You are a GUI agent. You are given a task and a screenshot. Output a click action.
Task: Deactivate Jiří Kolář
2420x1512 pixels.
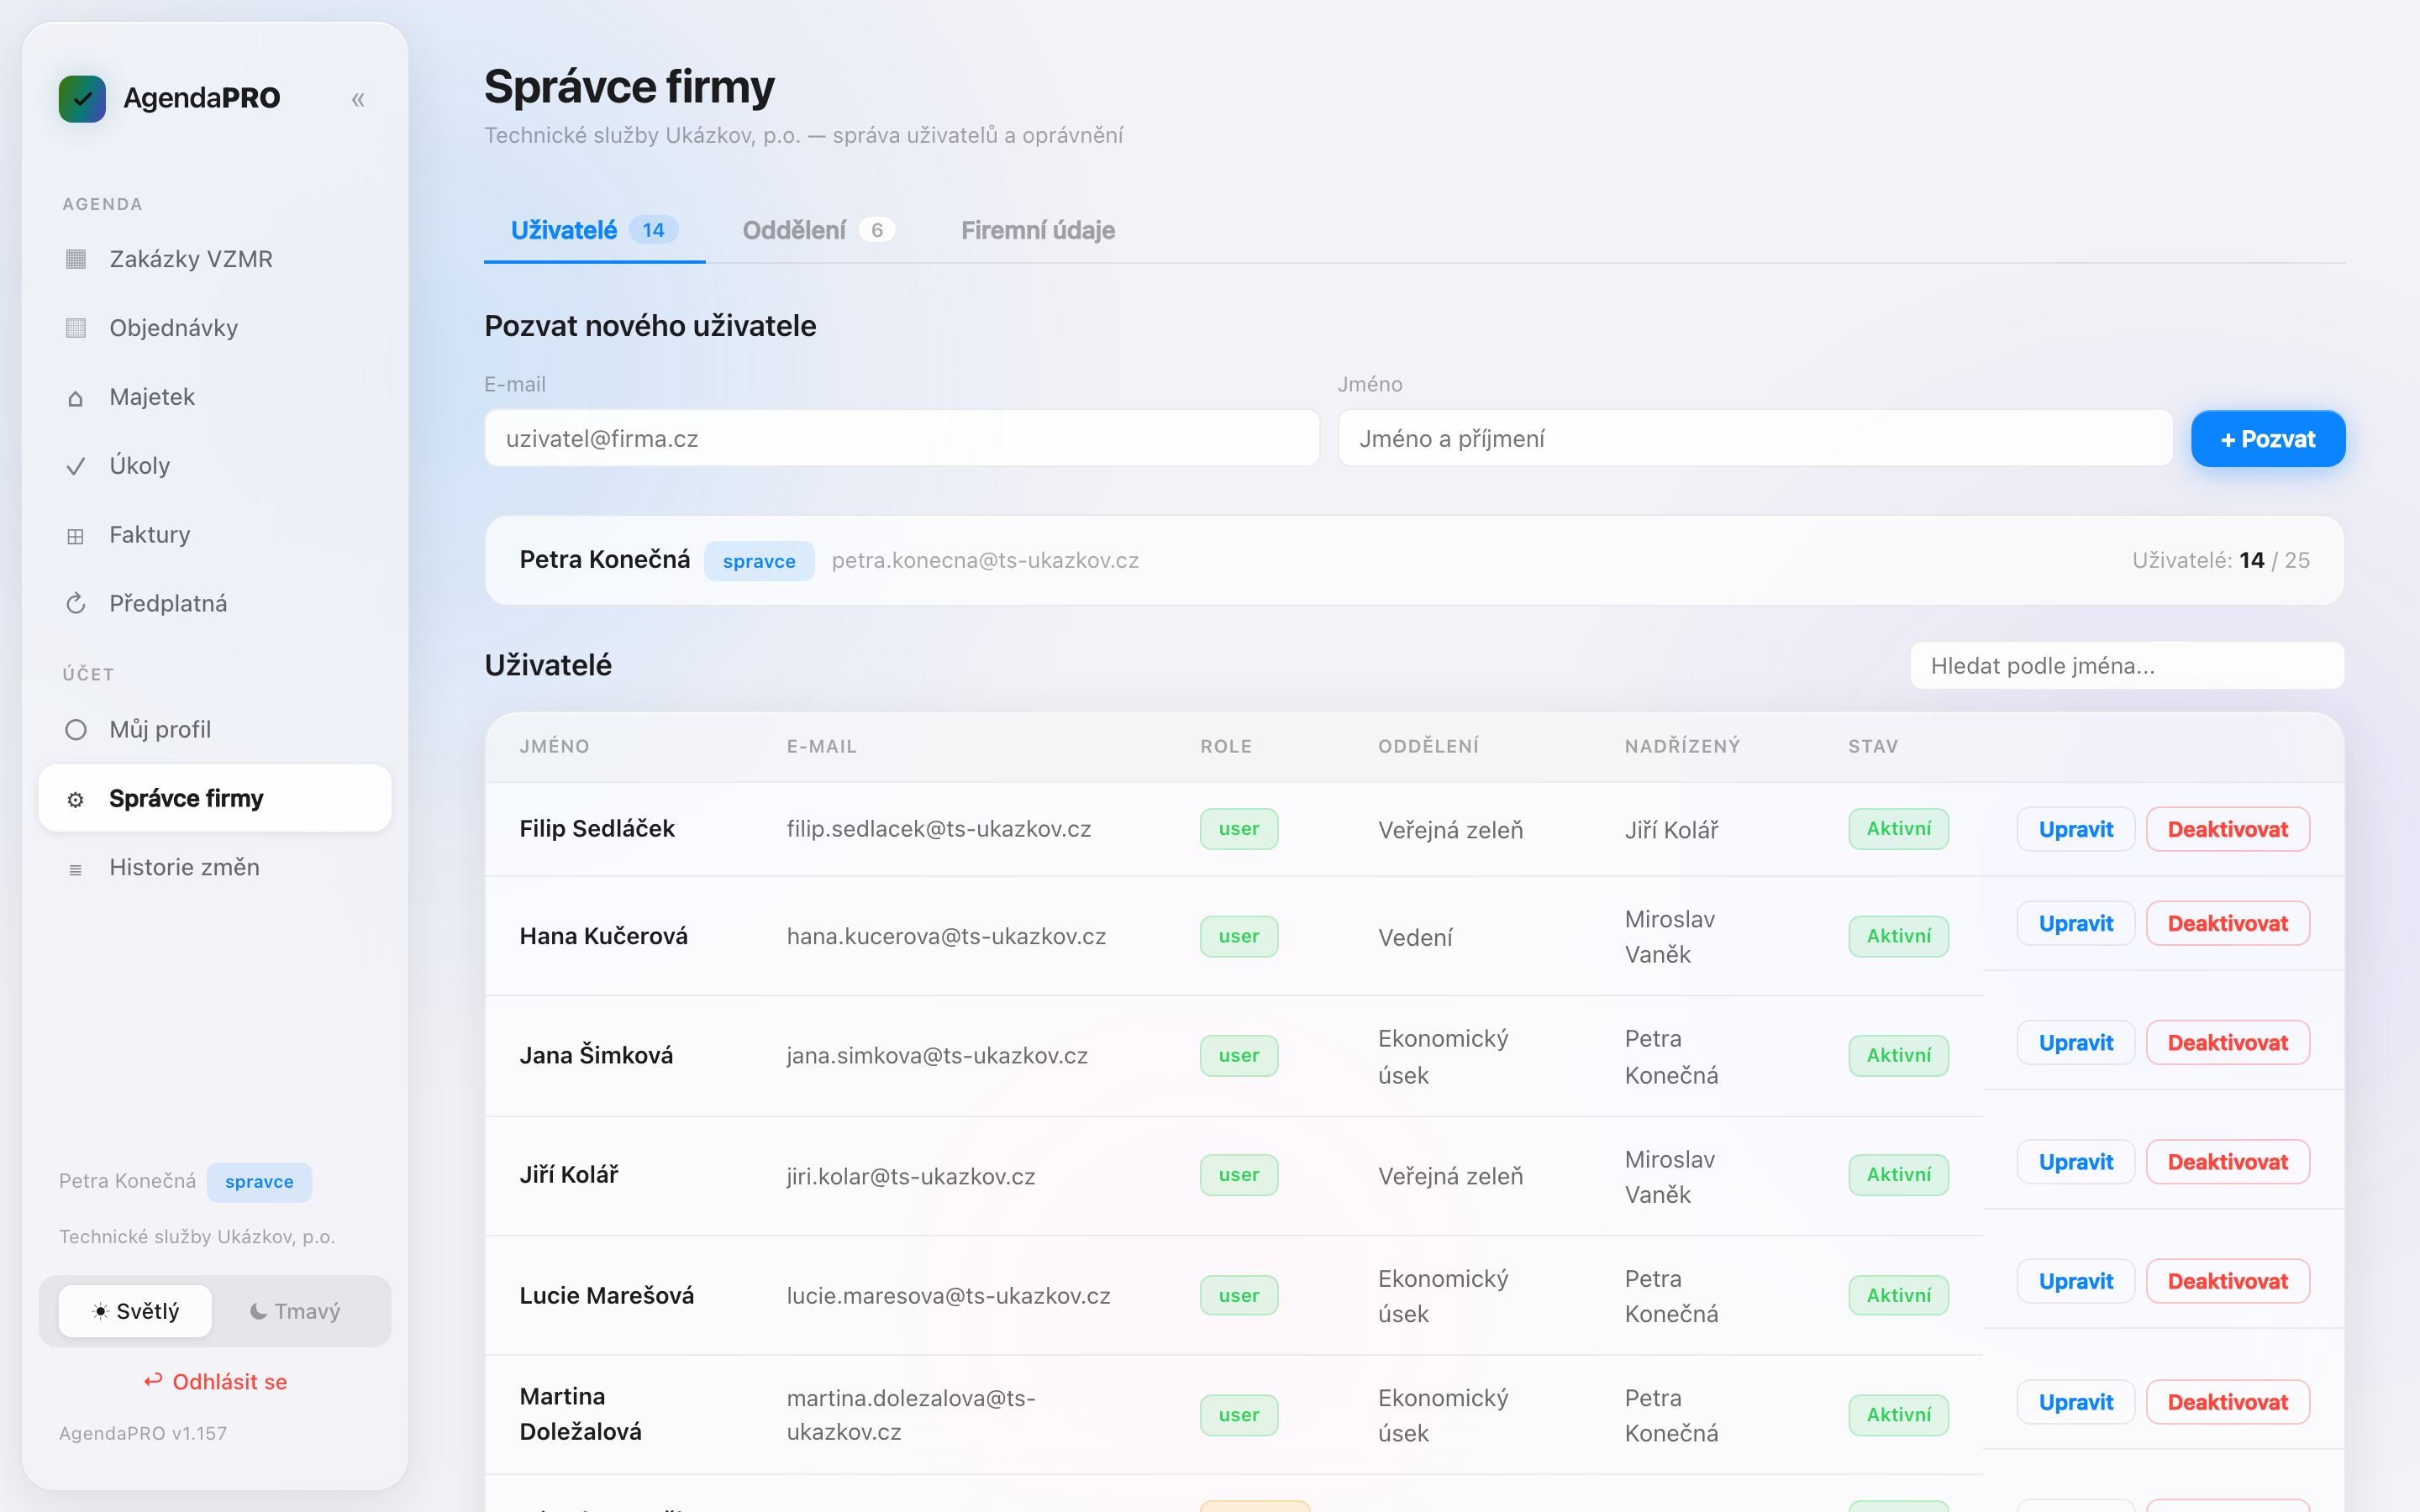[2227, 1162]
